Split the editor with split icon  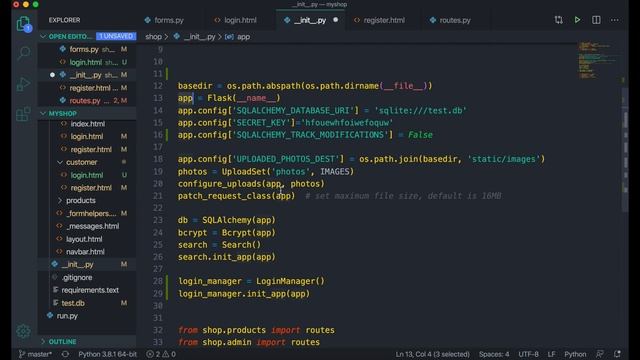(596, 20)
